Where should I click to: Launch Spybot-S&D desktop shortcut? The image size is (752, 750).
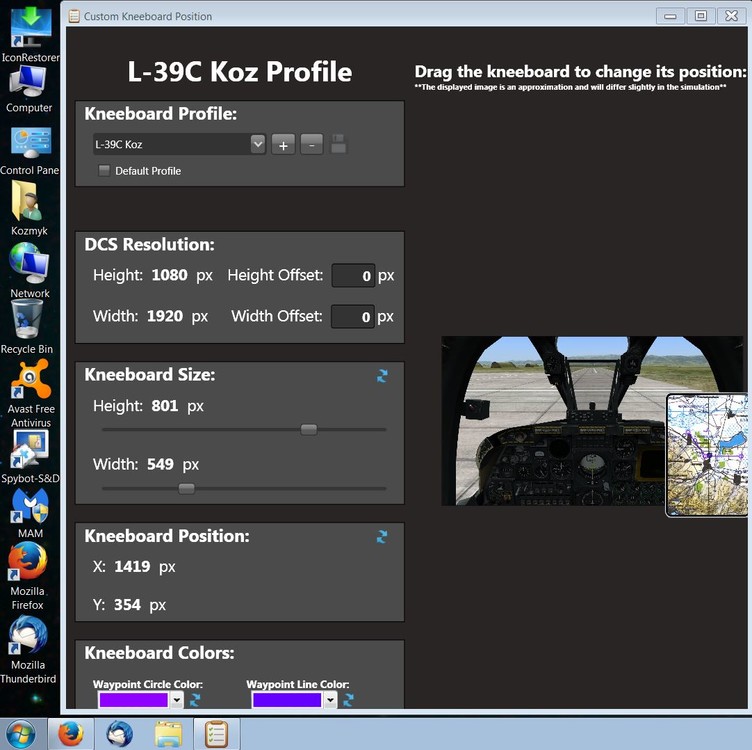click(x=30, y=457)
